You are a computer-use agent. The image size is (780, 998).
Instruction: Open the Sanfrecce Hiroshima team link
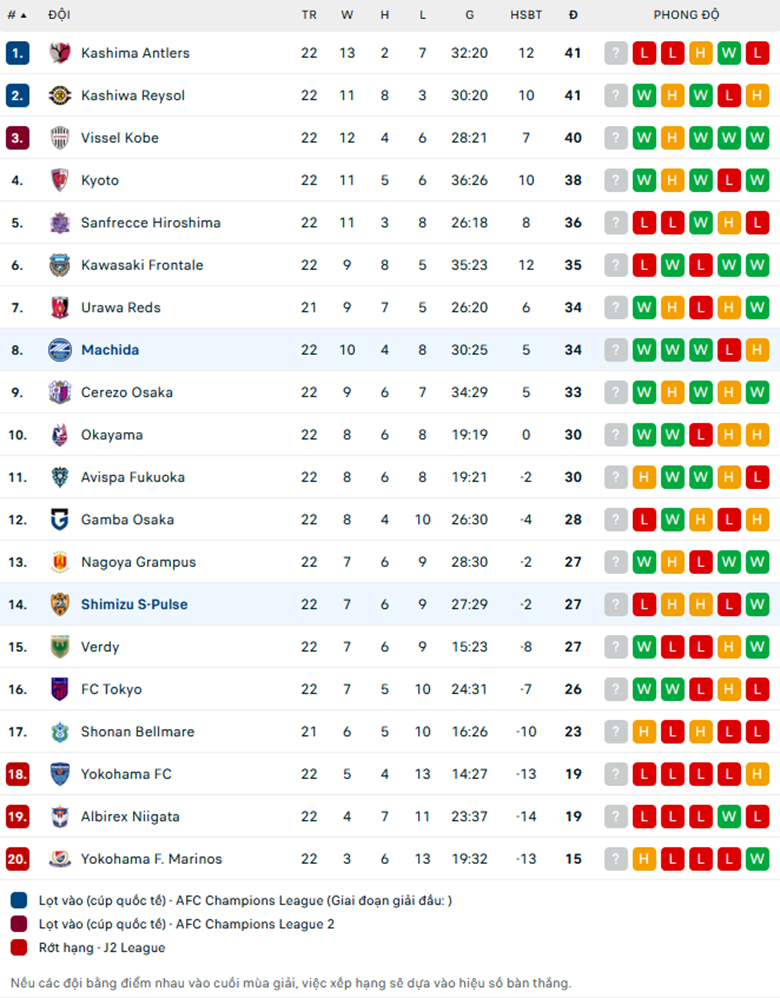[151, 223]
